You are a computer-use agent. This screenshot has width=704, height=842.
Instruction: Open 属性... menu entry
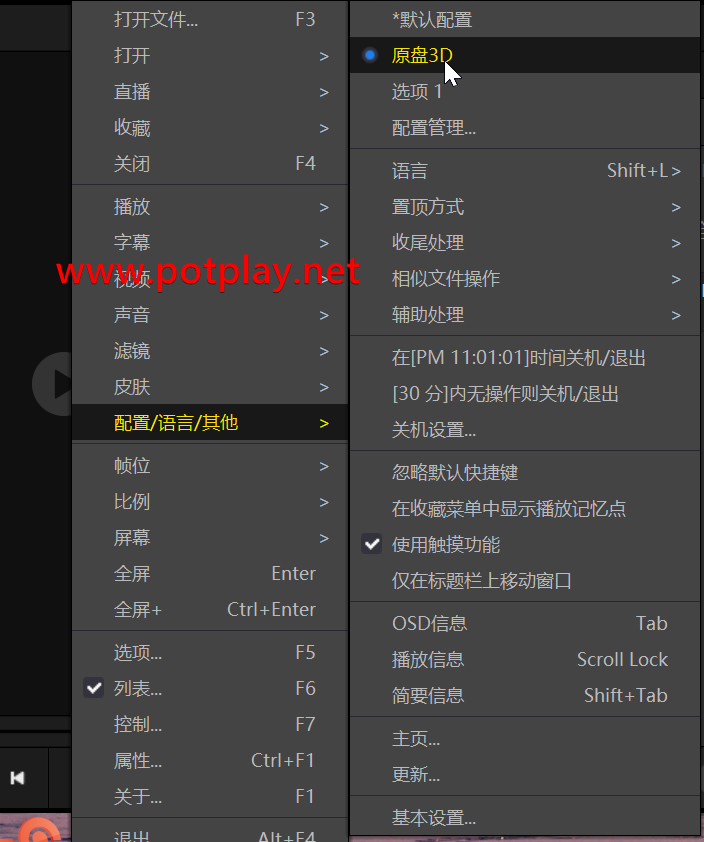click(210, 760)
